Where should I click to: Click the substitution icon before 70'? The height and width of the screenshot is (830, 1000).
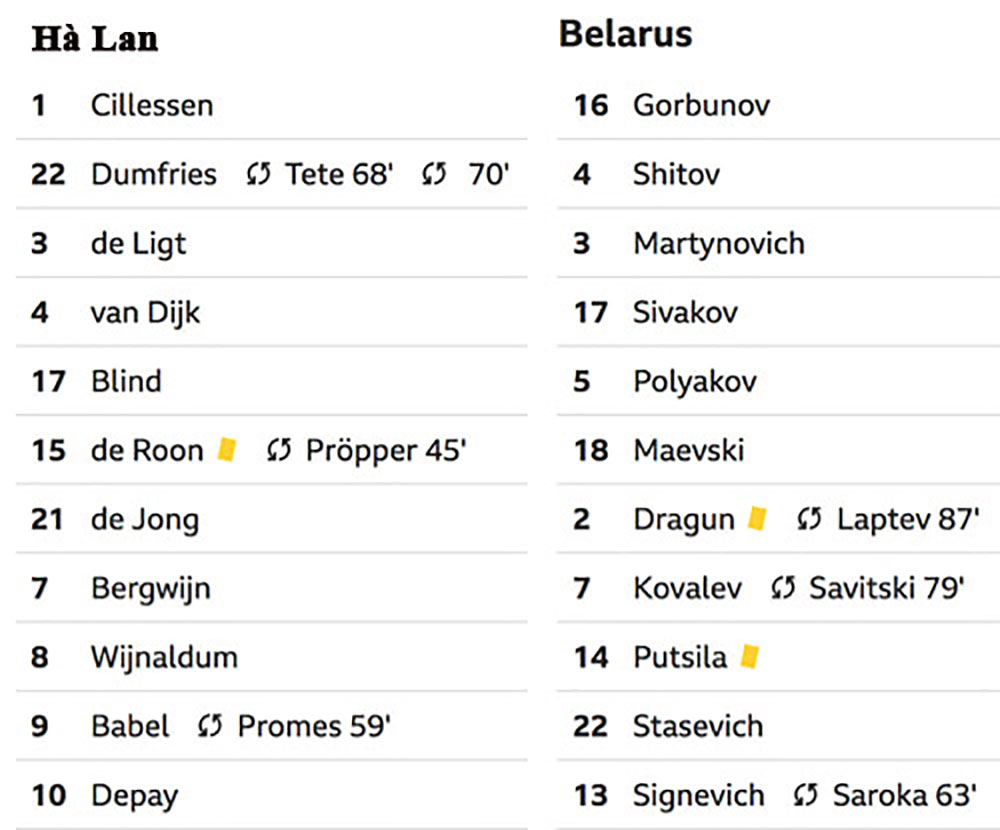click(x=434, y=175)
